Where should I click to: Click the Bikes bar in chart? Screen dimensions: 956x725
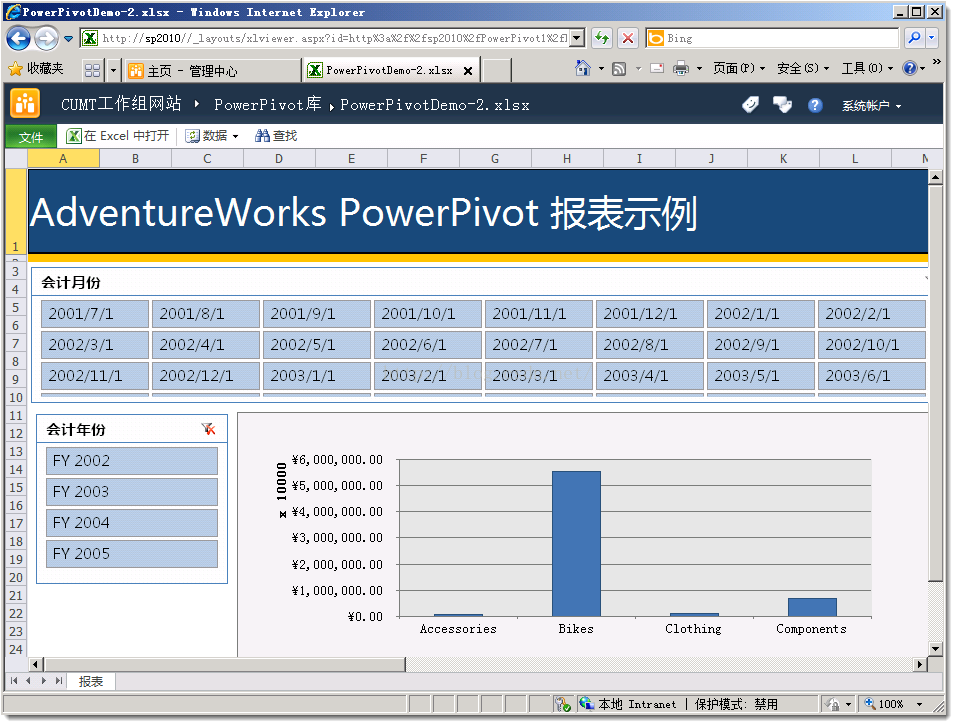pos(576,544)
